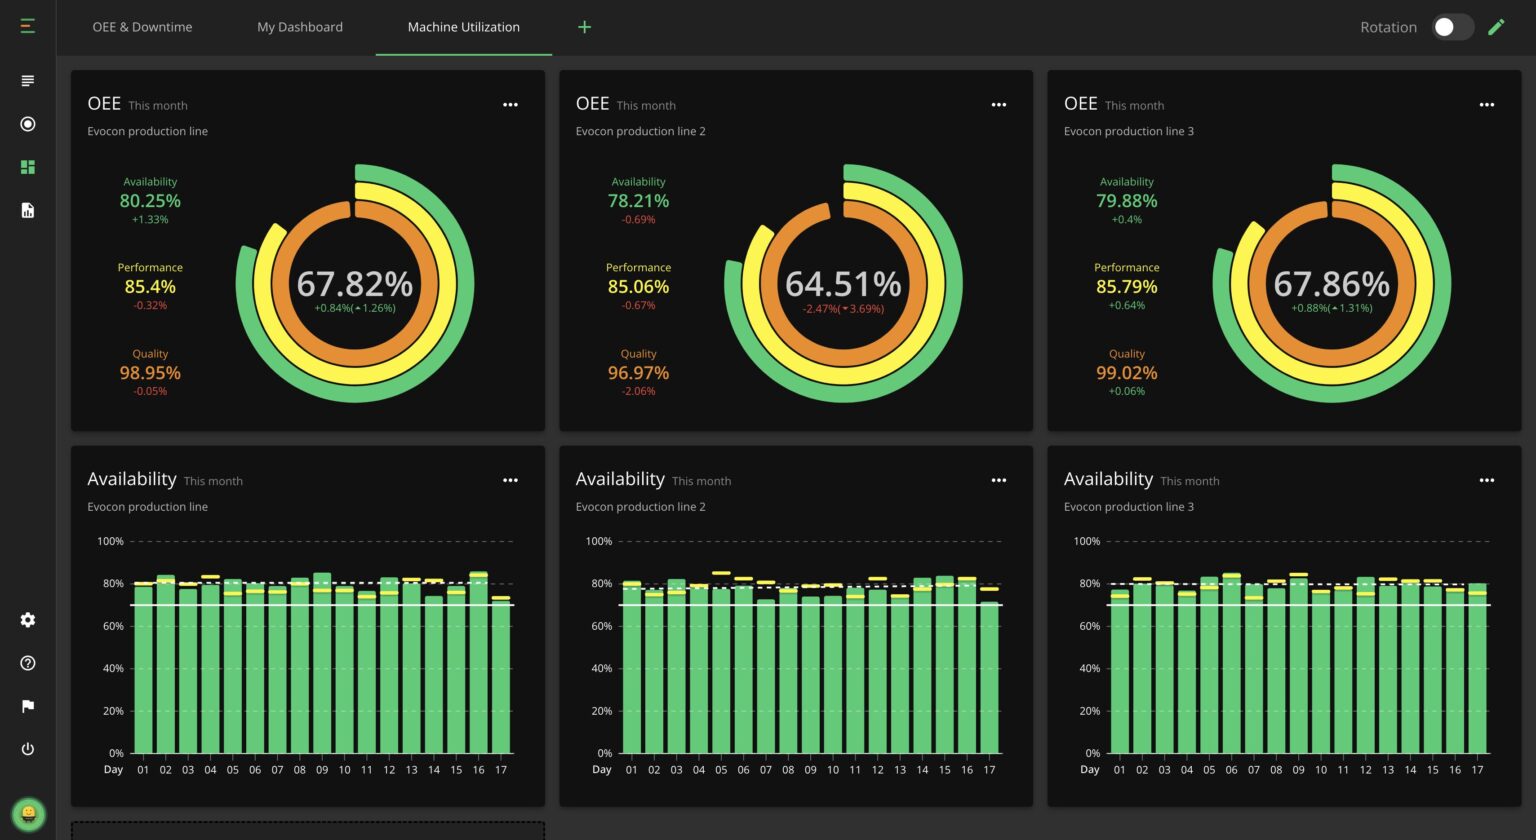The height and width of the screenshot is (840, 1536).
Task: Click the power logout icon
Action: pos(28,749)
